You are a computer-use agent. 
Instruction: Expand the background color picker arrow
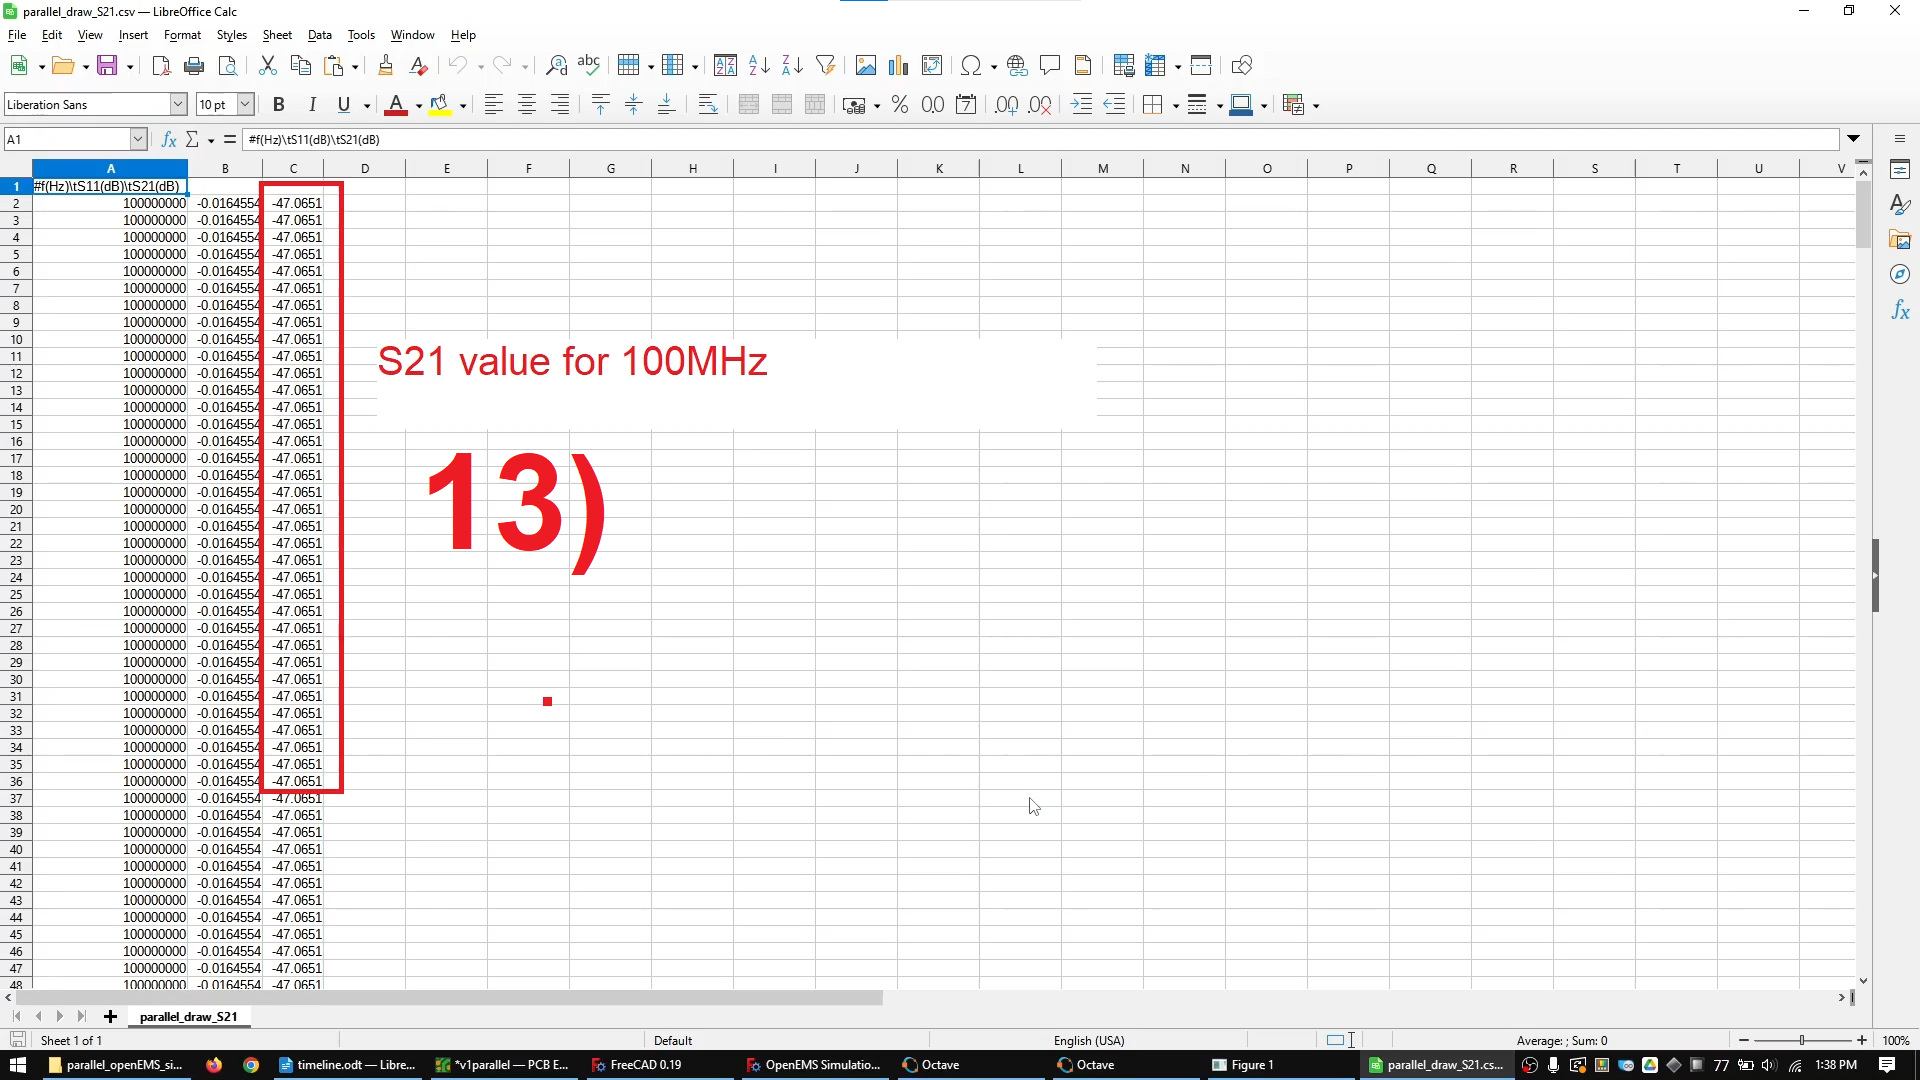pyautogui.click(x=461, y=104)
